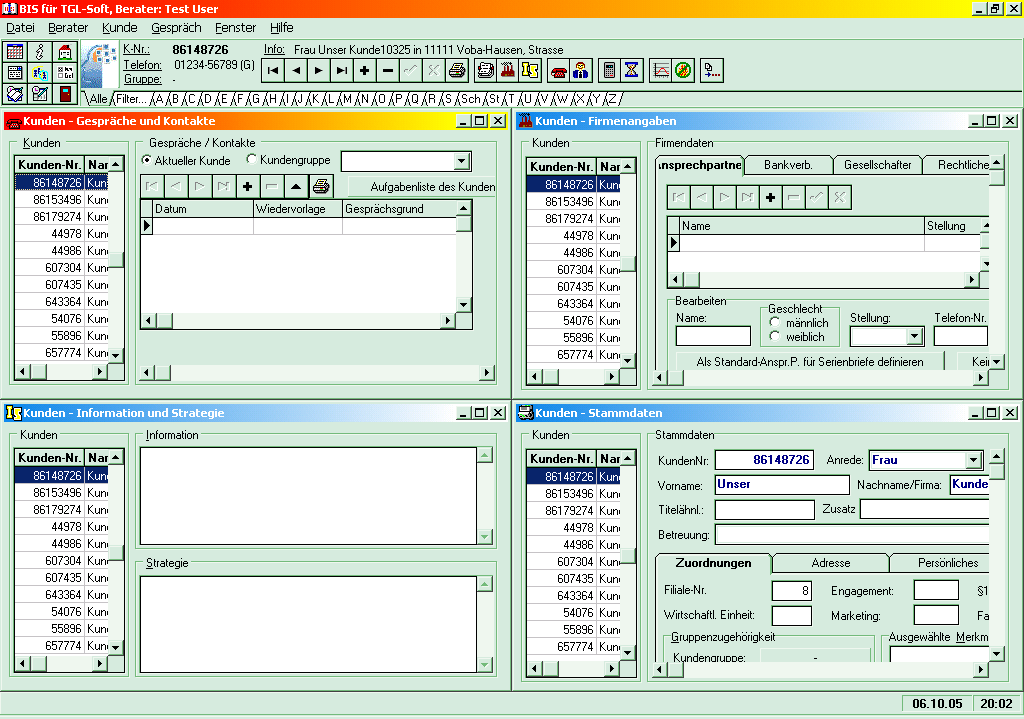Click the green crossed-out circle toolbar icon
This screenshot has width=1024, height=719.
coord(682,71)
